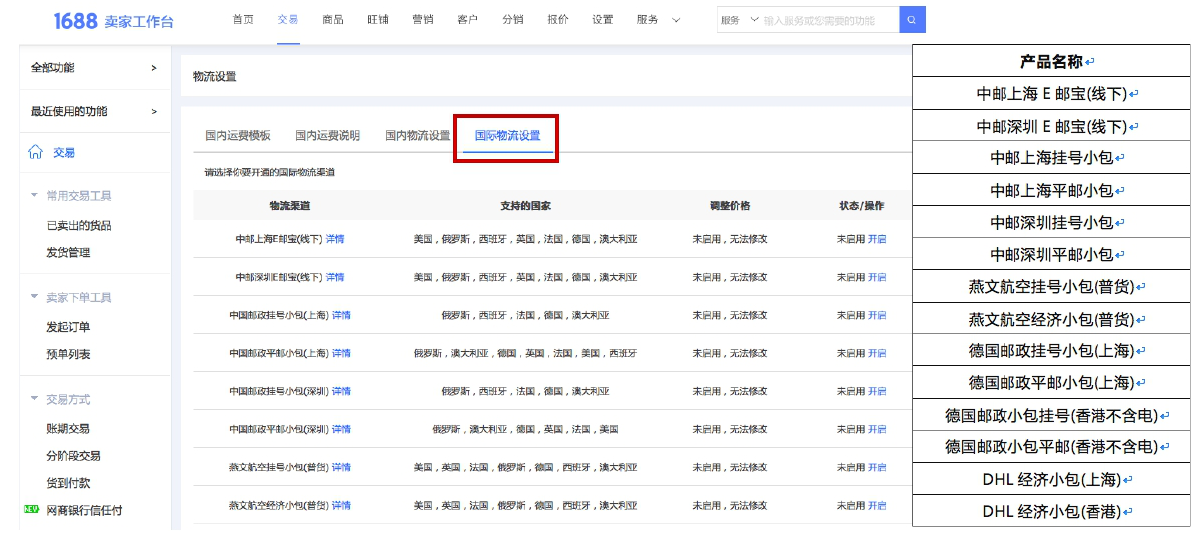The height and width of the screenshot is (534, 1196).
Task: Open 发货管理 in the sidebar
Action: click(68, 253)
